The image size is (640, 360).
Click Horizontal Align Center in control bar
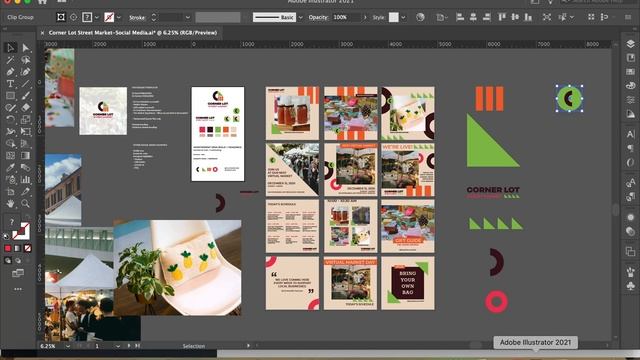473,17
